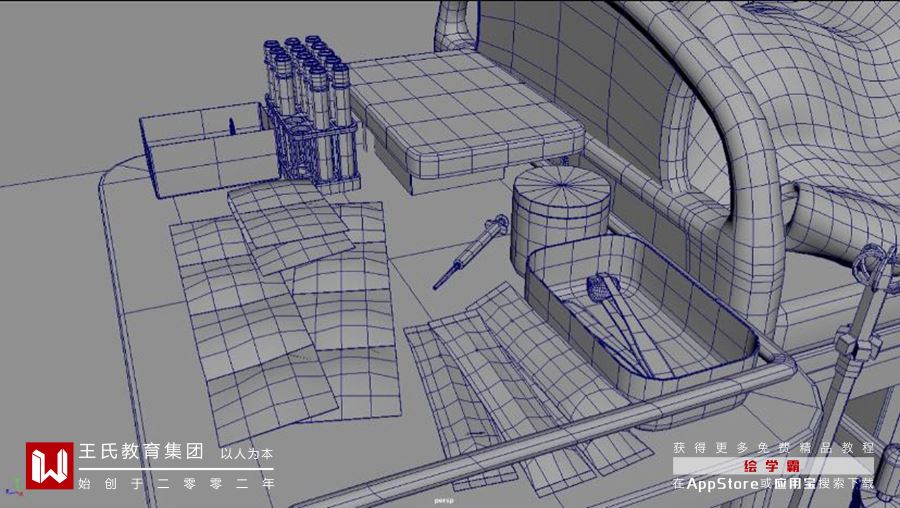Select the hexagonal nut on the right stand

858,343
